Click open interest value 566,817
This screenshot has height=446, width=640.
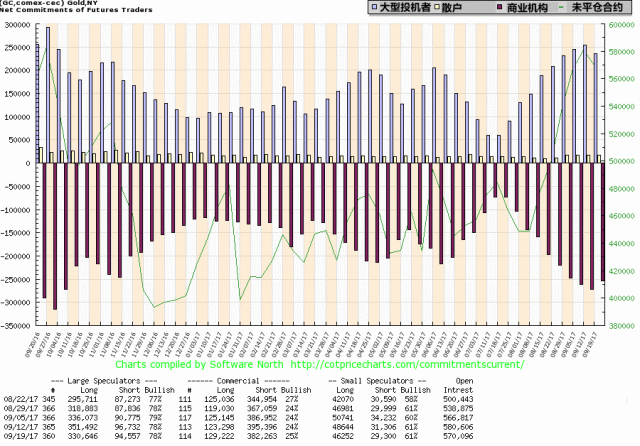click(458, 418)
